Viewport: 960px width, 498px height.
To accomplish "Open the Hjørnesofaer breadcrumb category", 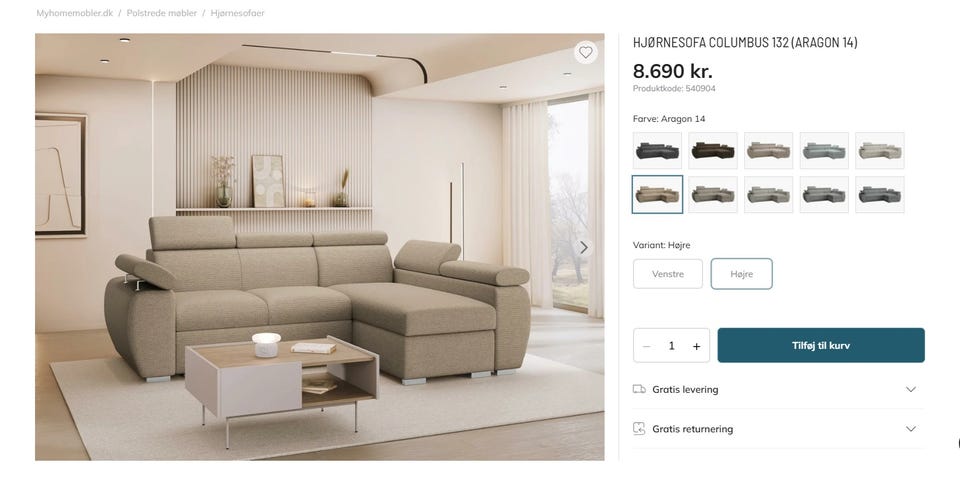I will pos(238,13).
